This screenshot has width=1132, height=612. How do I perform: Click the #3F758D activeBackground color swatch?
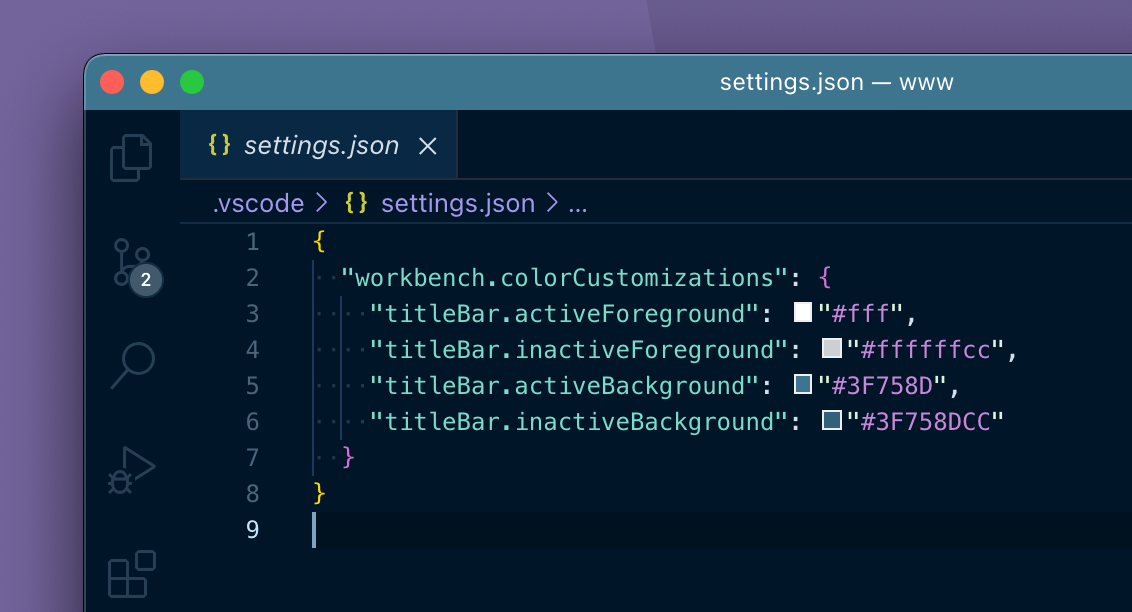coord(802,385)
